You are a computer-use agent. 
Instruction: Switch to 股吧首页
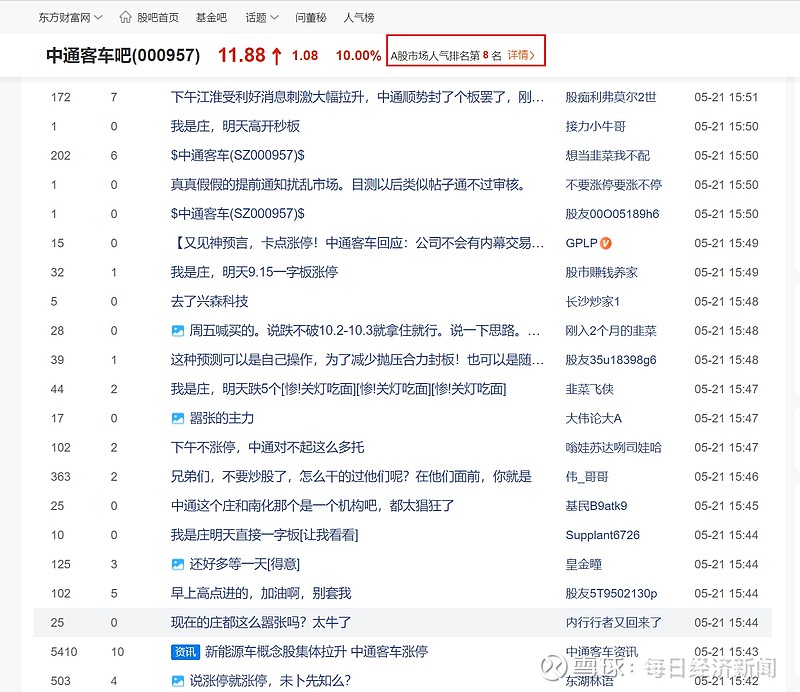pyautogui.click(x=156, y=17)
